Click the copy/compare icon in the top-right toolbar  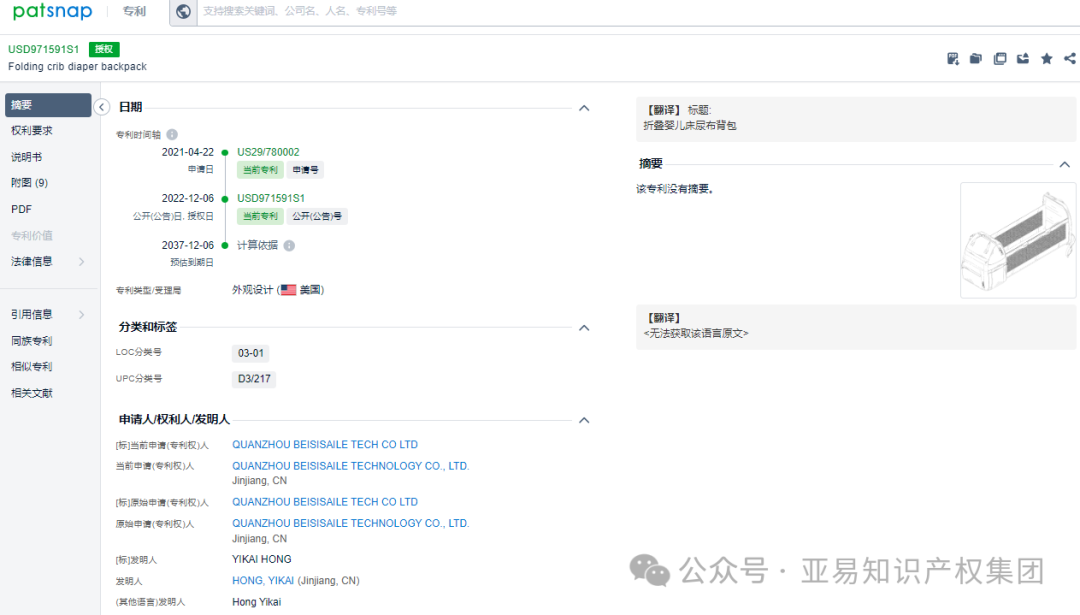coord(1000,59)
